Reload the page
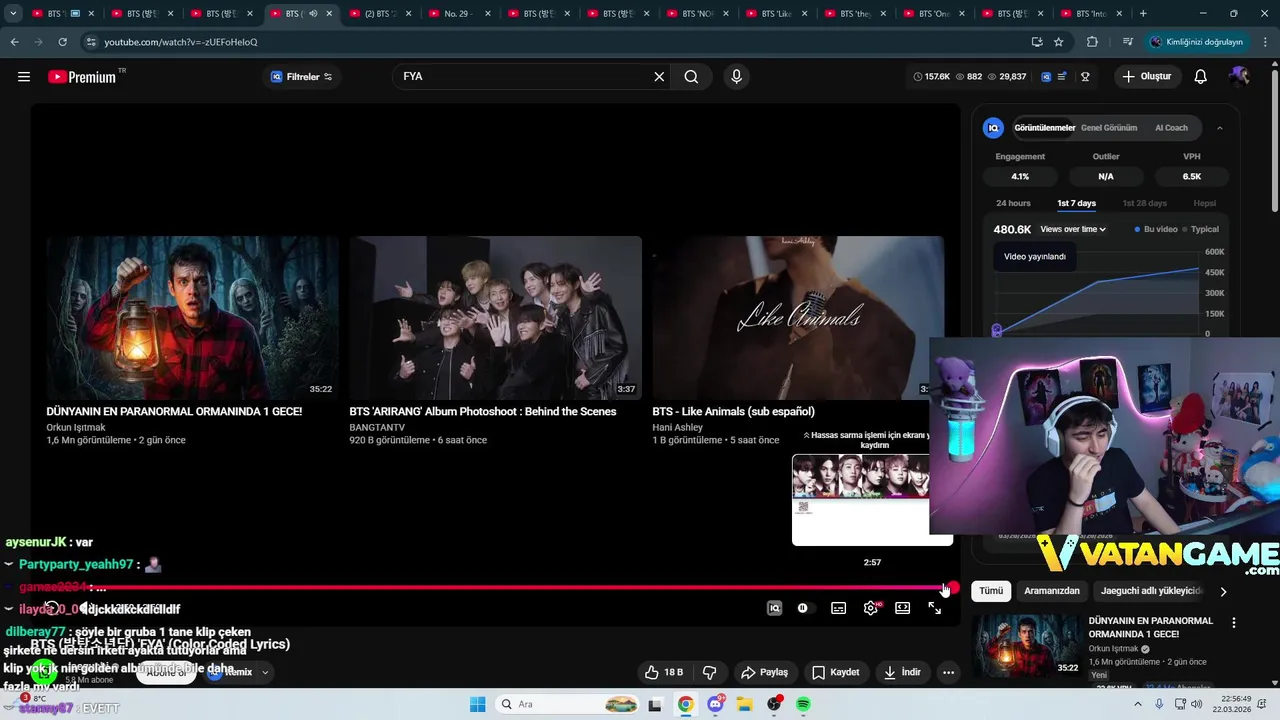 click(62, 42)
